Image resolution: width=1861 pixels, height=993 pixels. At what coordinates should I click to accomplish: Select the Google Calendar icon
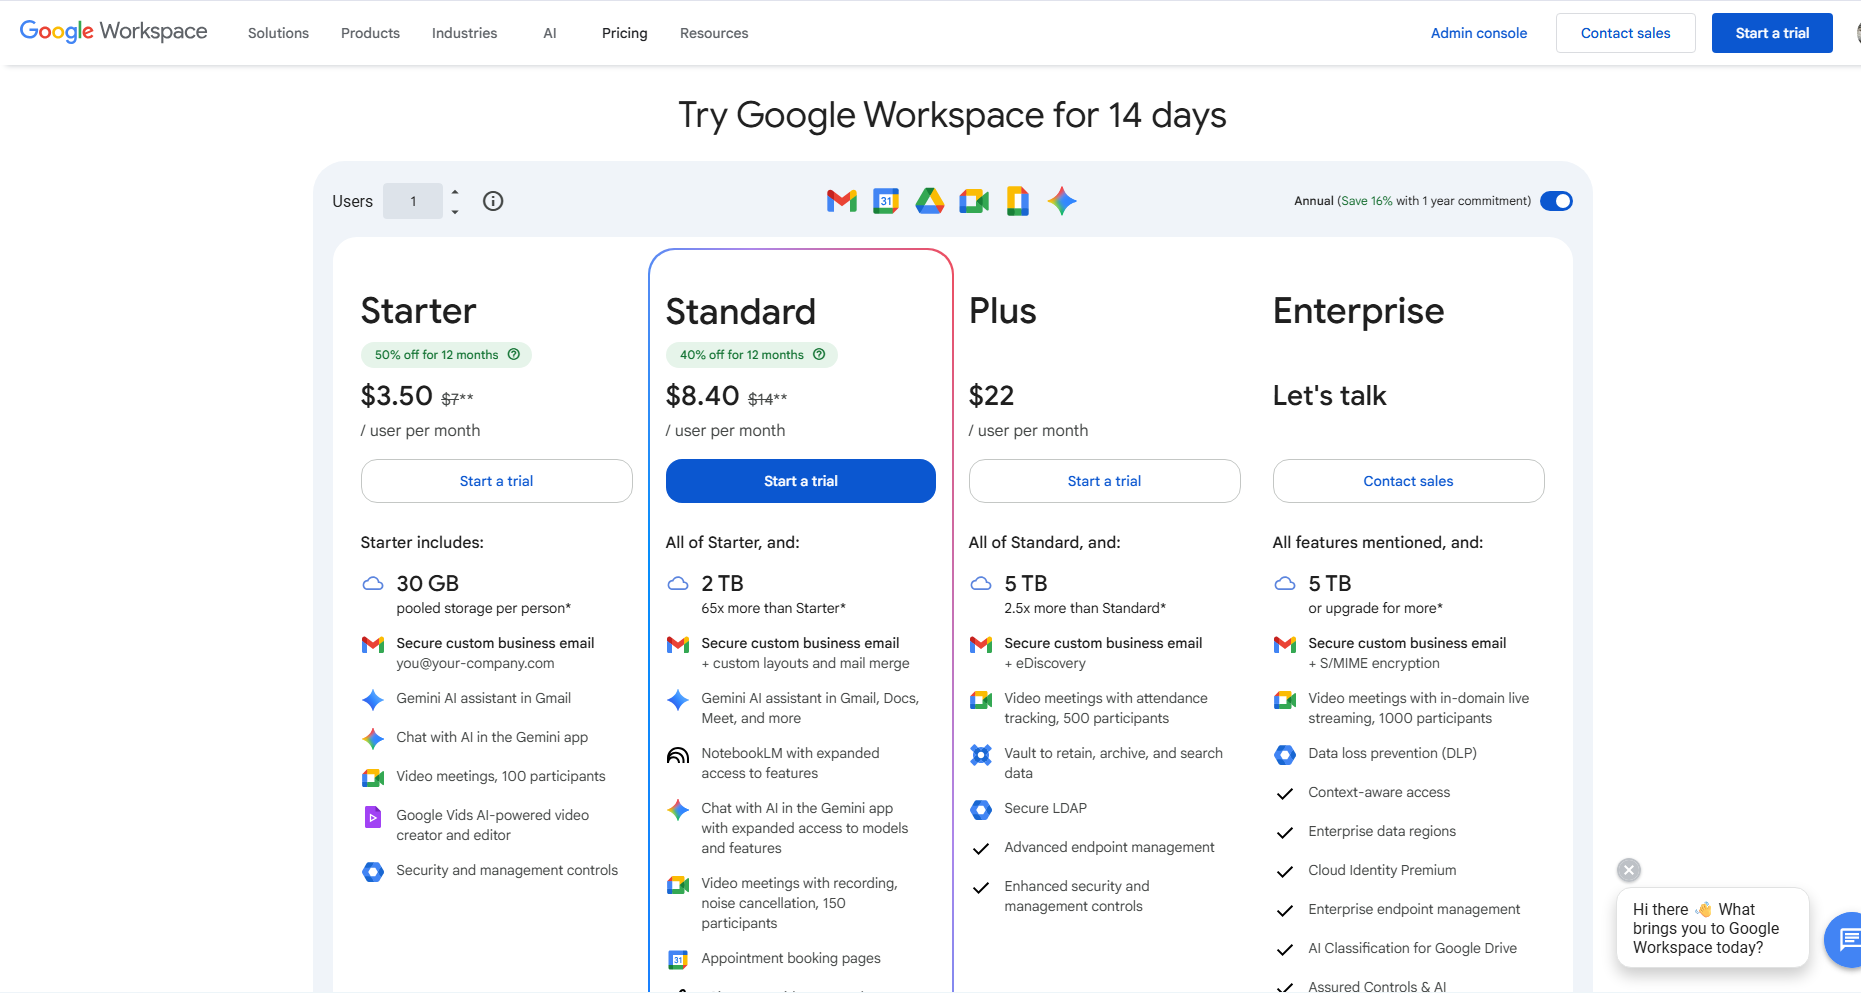(885, 201)
